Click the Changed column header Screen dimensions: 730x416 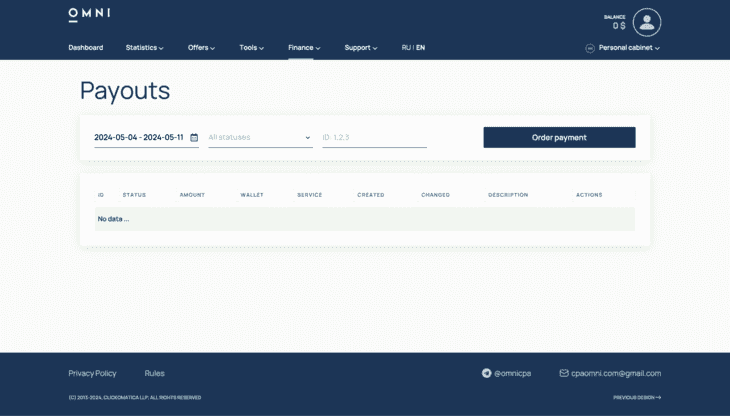pyautogui.click(x=435, y=195)
